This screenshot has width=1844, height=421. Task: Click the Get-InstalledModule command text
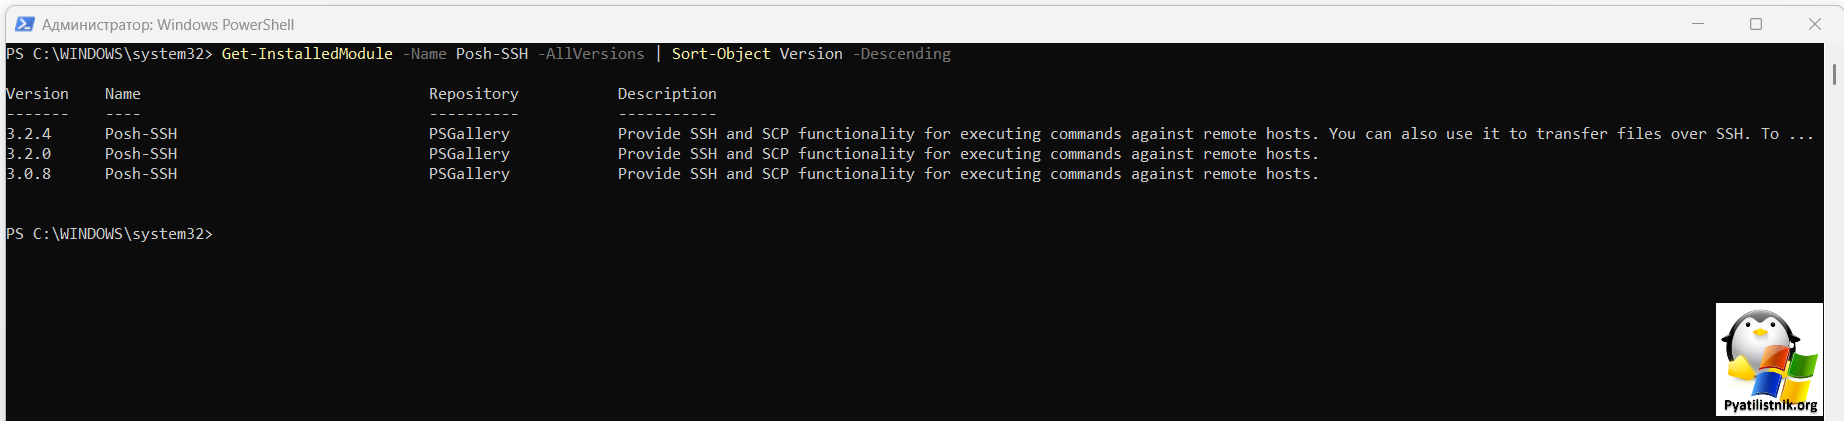307,54
